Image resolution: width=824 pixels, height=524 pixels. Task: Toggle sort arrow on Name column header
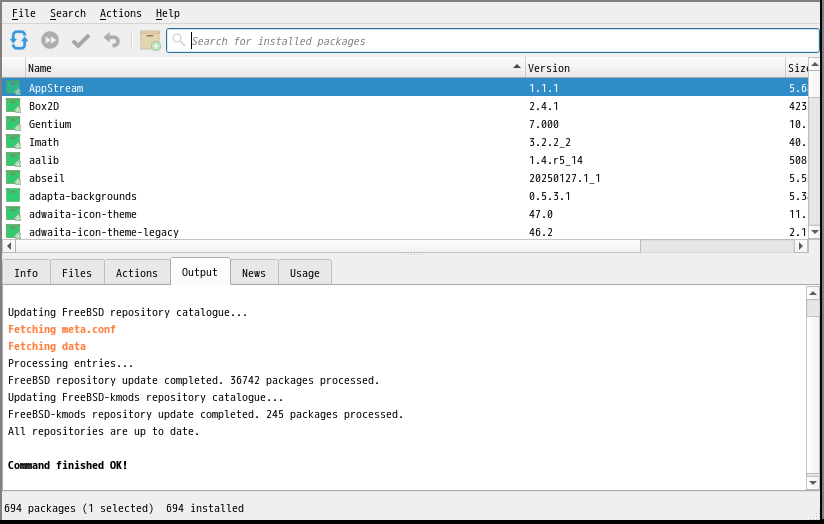point(517,67)
